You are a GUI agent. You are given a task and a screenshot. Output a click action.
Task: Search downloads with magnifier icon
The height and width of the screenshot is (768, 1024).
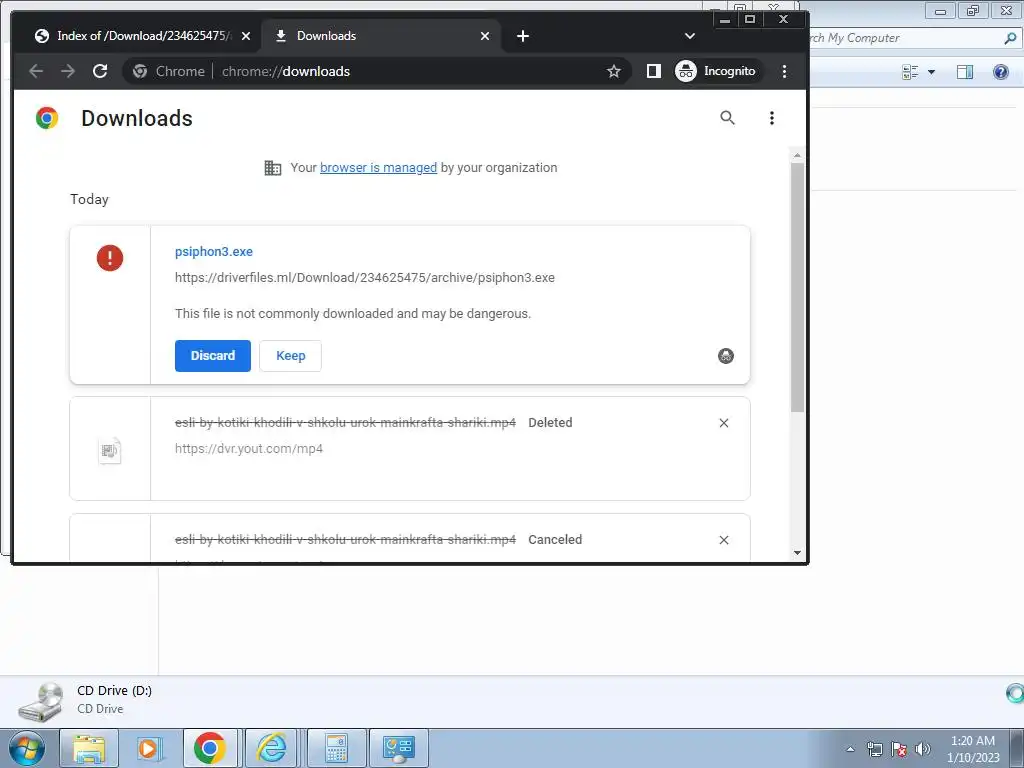click(727, 118)
